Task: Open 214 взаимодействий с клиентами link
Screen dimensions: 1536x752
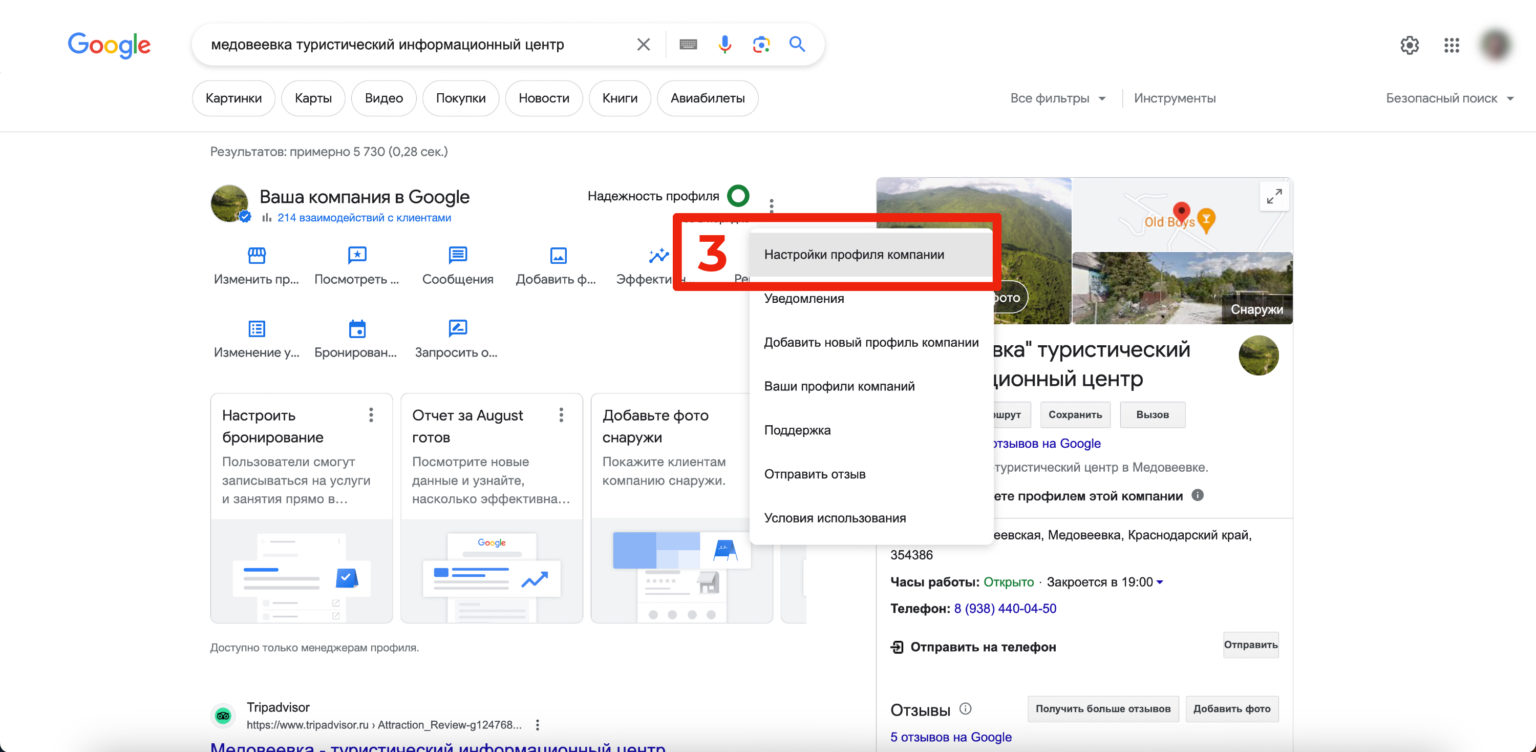Action: tap(364, 218)
